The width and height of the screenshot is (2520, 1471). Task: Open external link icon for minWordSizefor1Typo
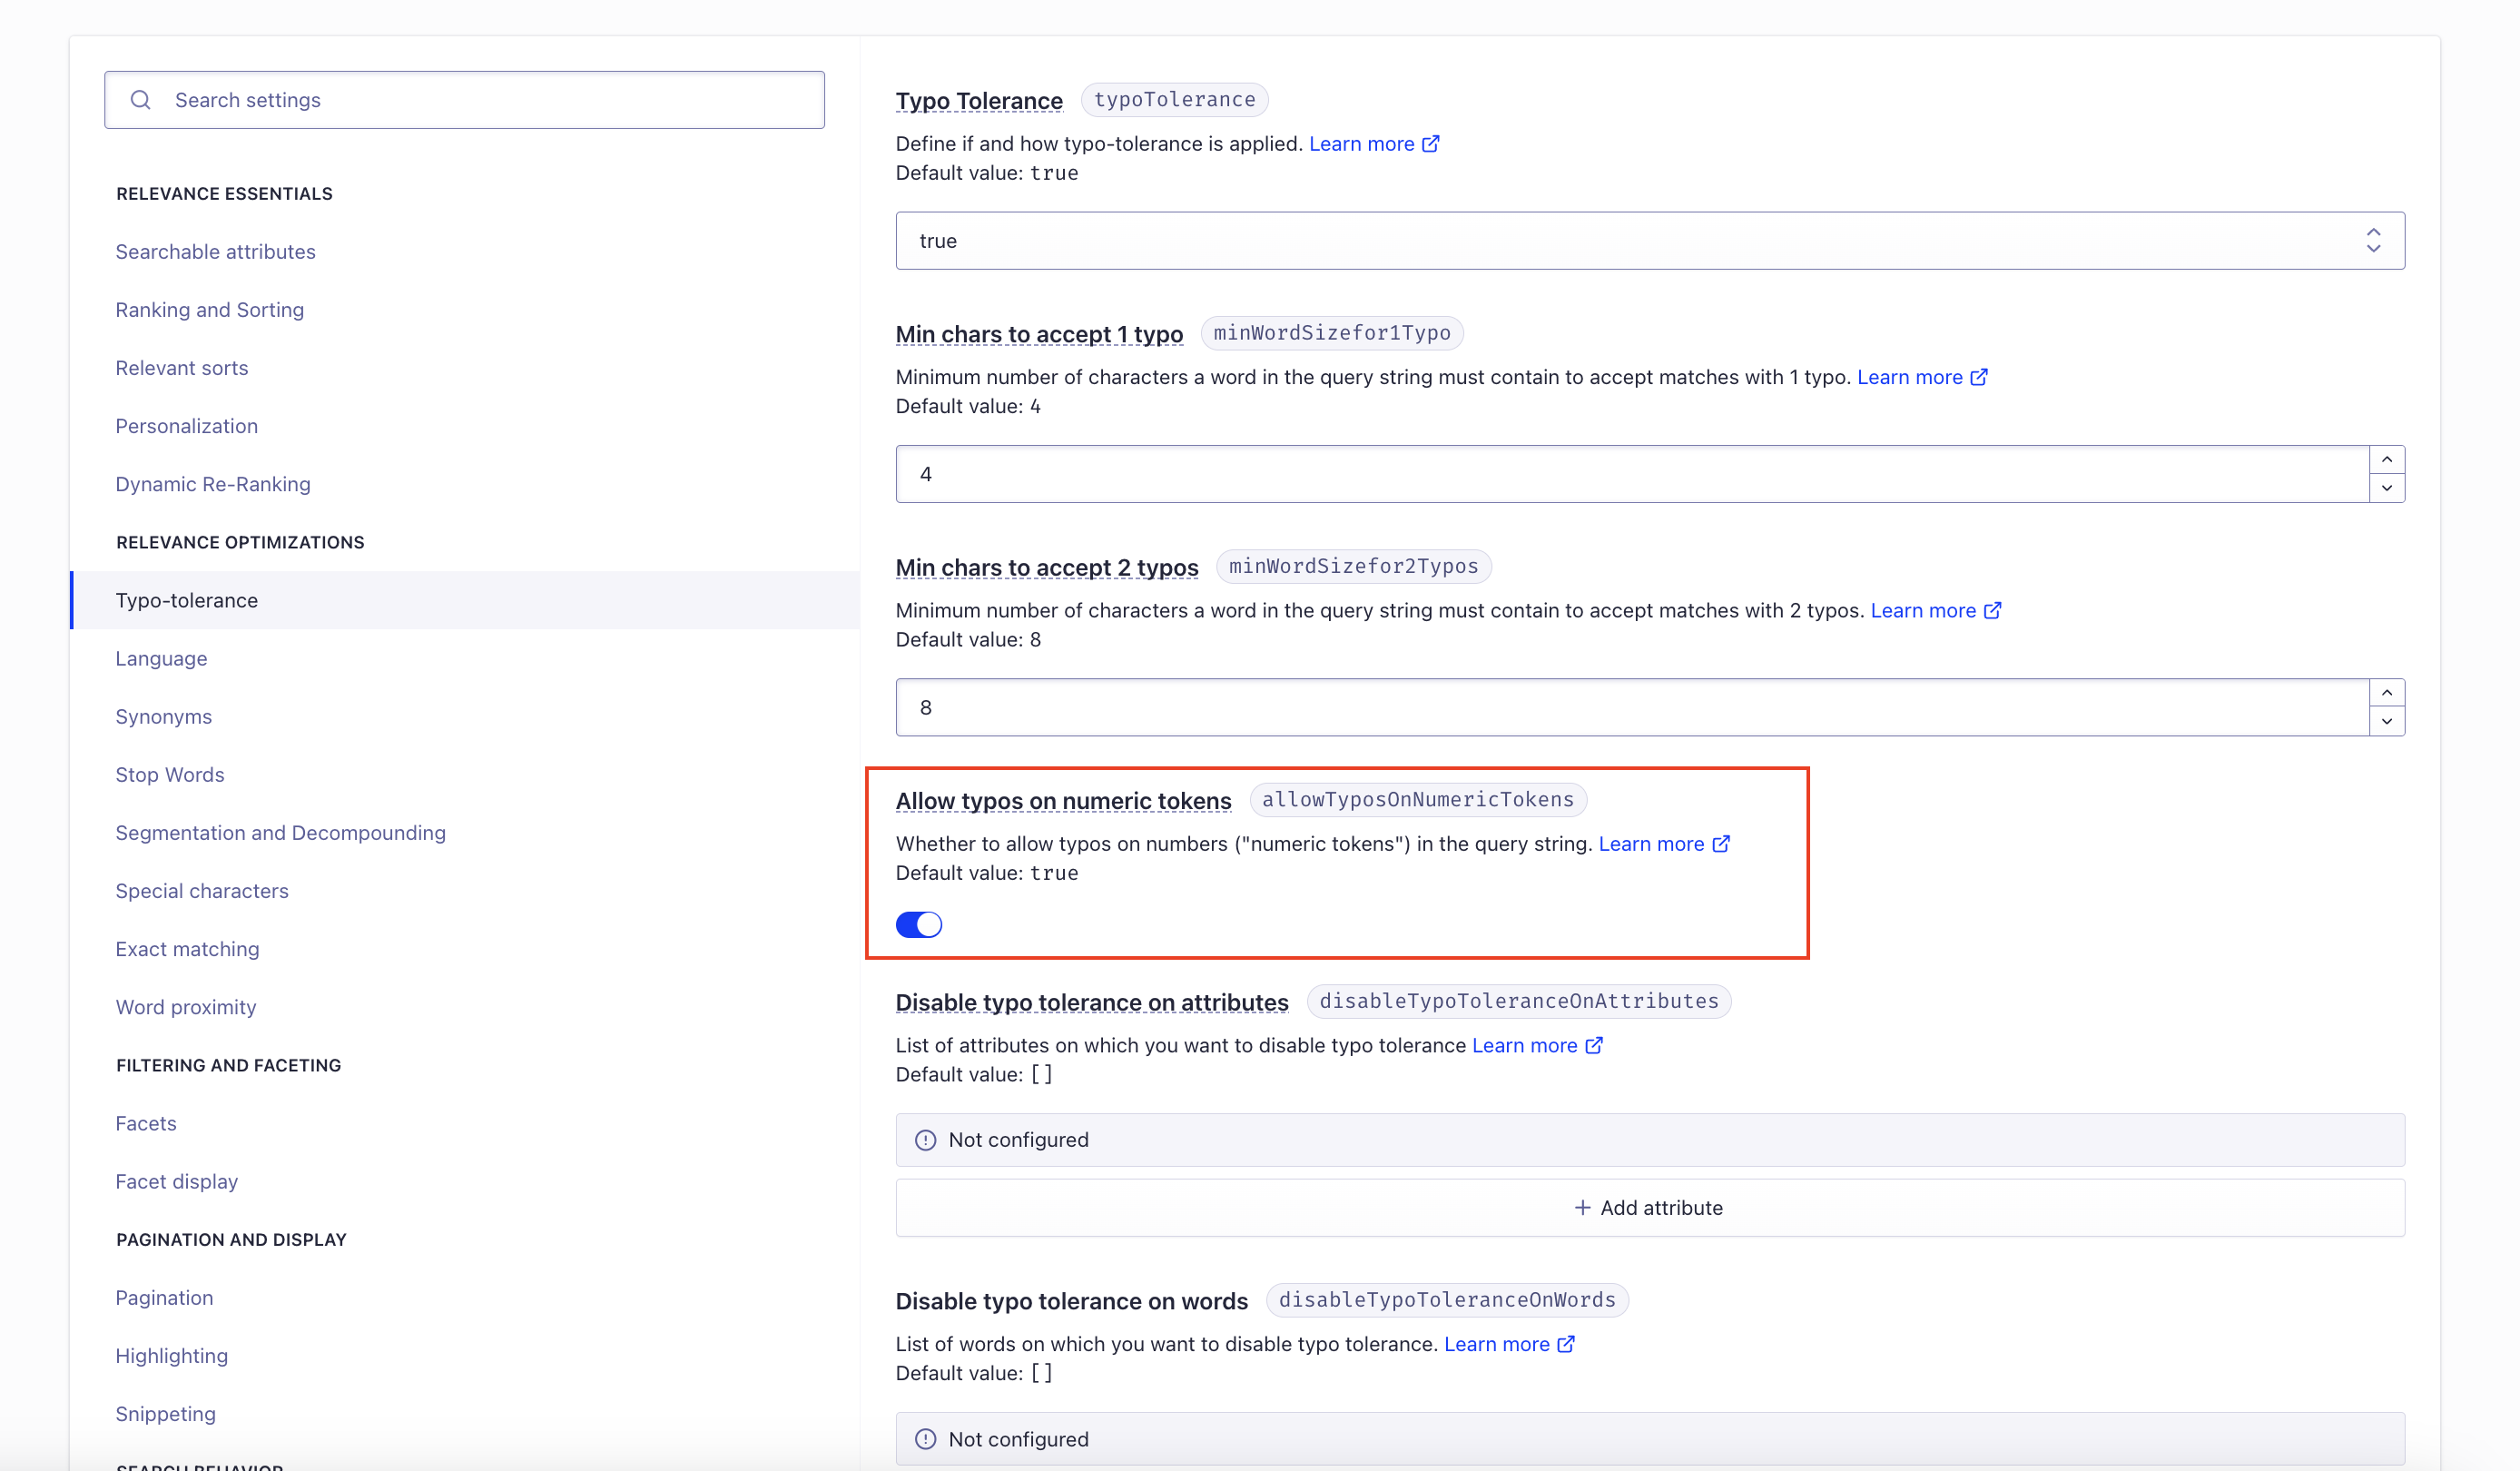tap(1979, 377)
